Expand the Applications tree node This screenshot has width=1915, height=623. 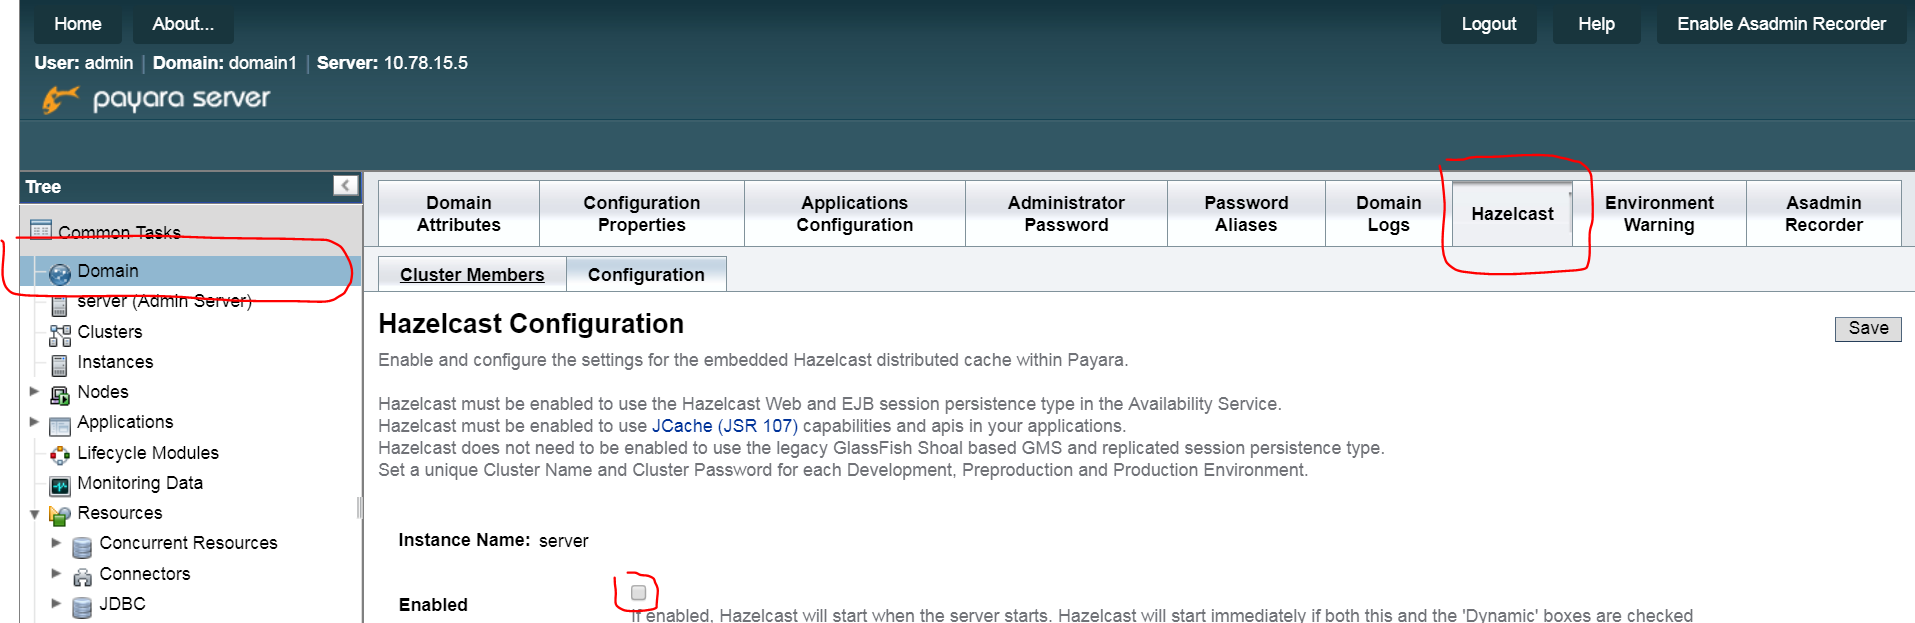tap(34, 422)
